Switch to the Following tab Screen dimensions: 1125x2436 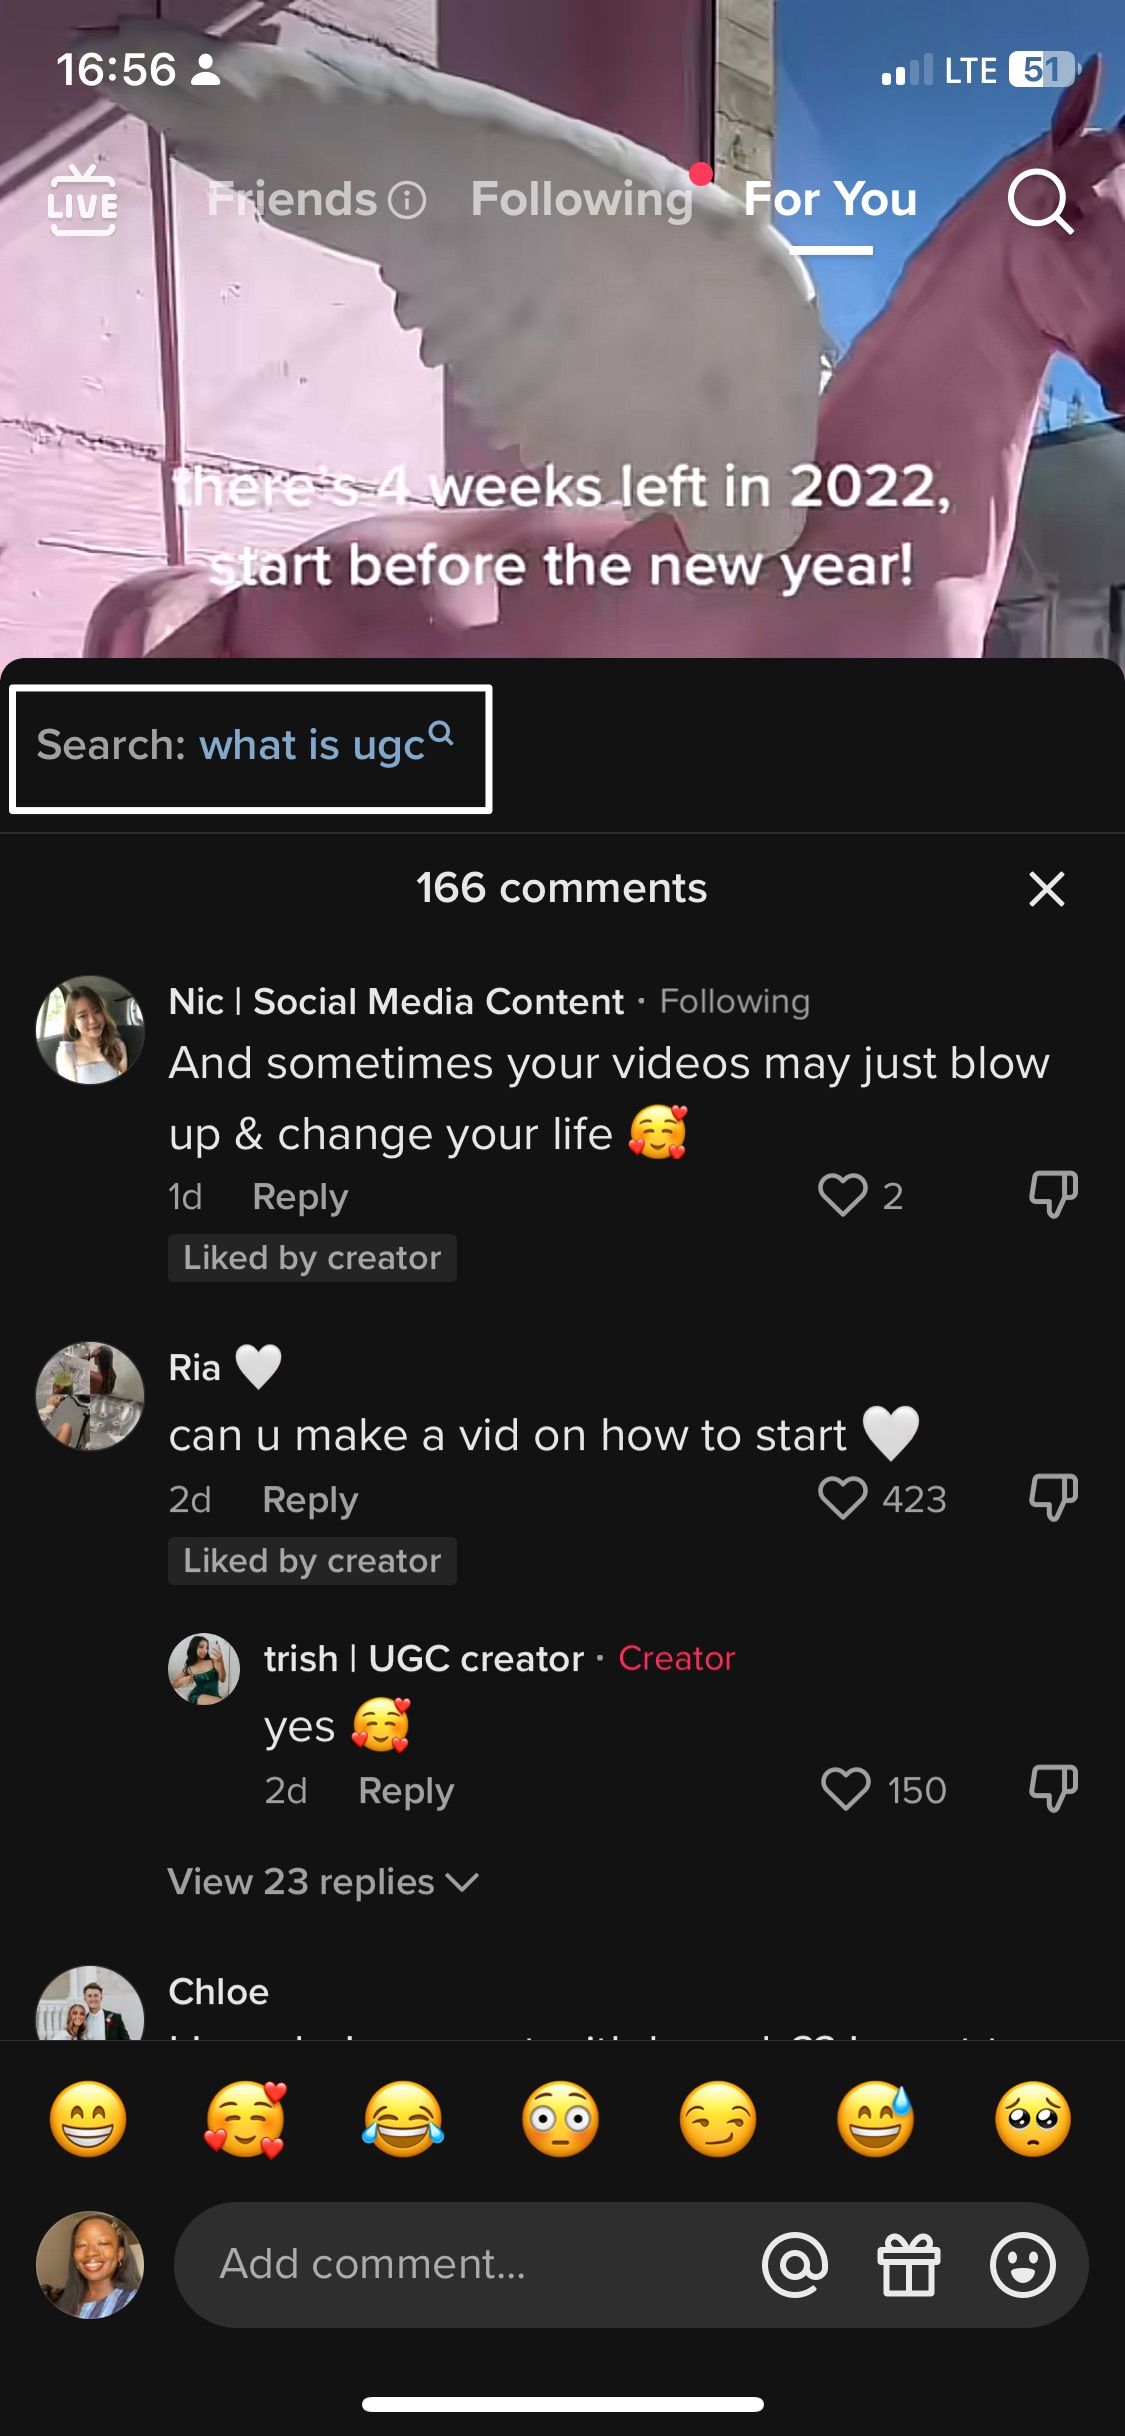(x=581, y=199)
